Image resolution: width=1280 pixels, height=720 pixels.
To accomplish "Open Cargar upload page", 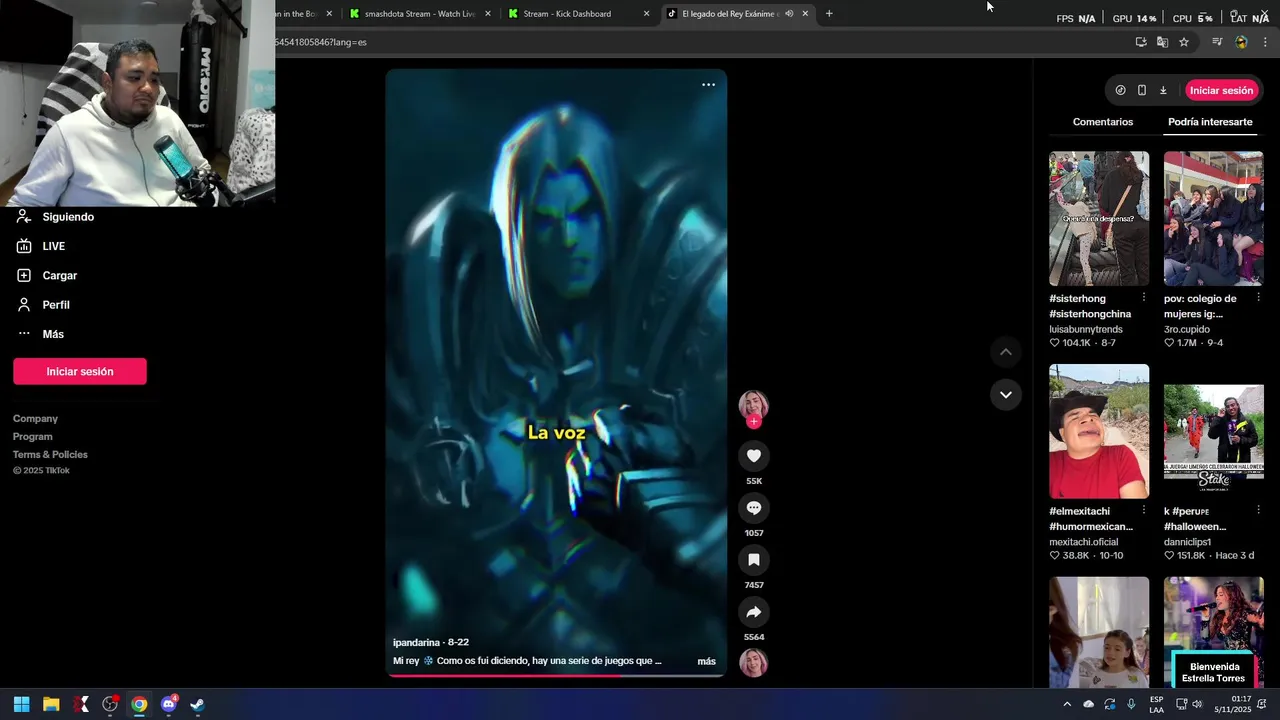I will (46, 275).
